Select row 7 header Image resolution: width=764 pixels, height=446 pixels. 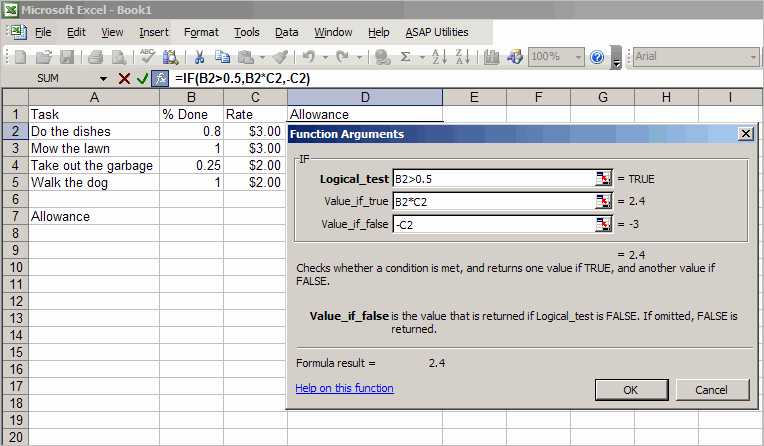(x=15, y=216)
